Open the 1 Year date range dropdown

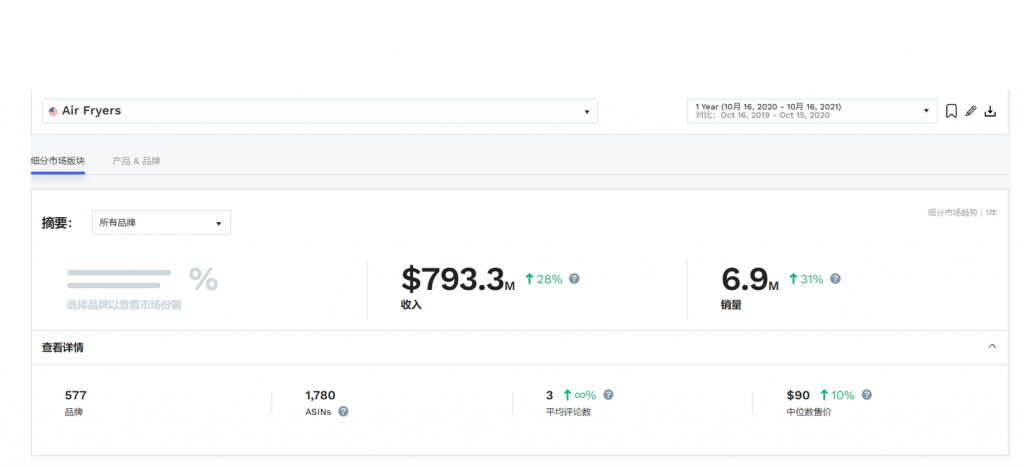click(812, 111)
